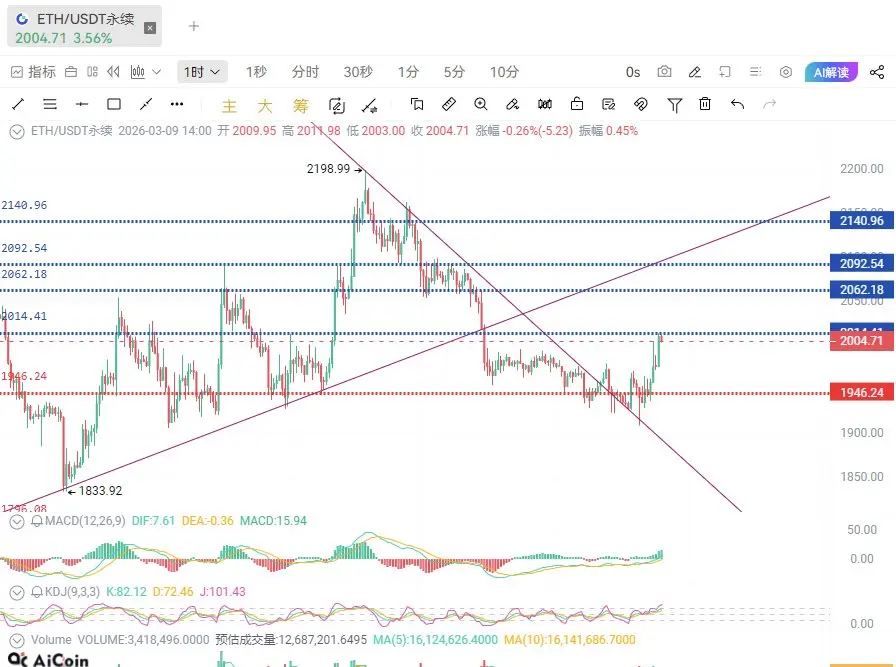This screenshot has width=896, height=667.
Task: Take a chart screenshot with camera icon
Action: pos(664,71)
